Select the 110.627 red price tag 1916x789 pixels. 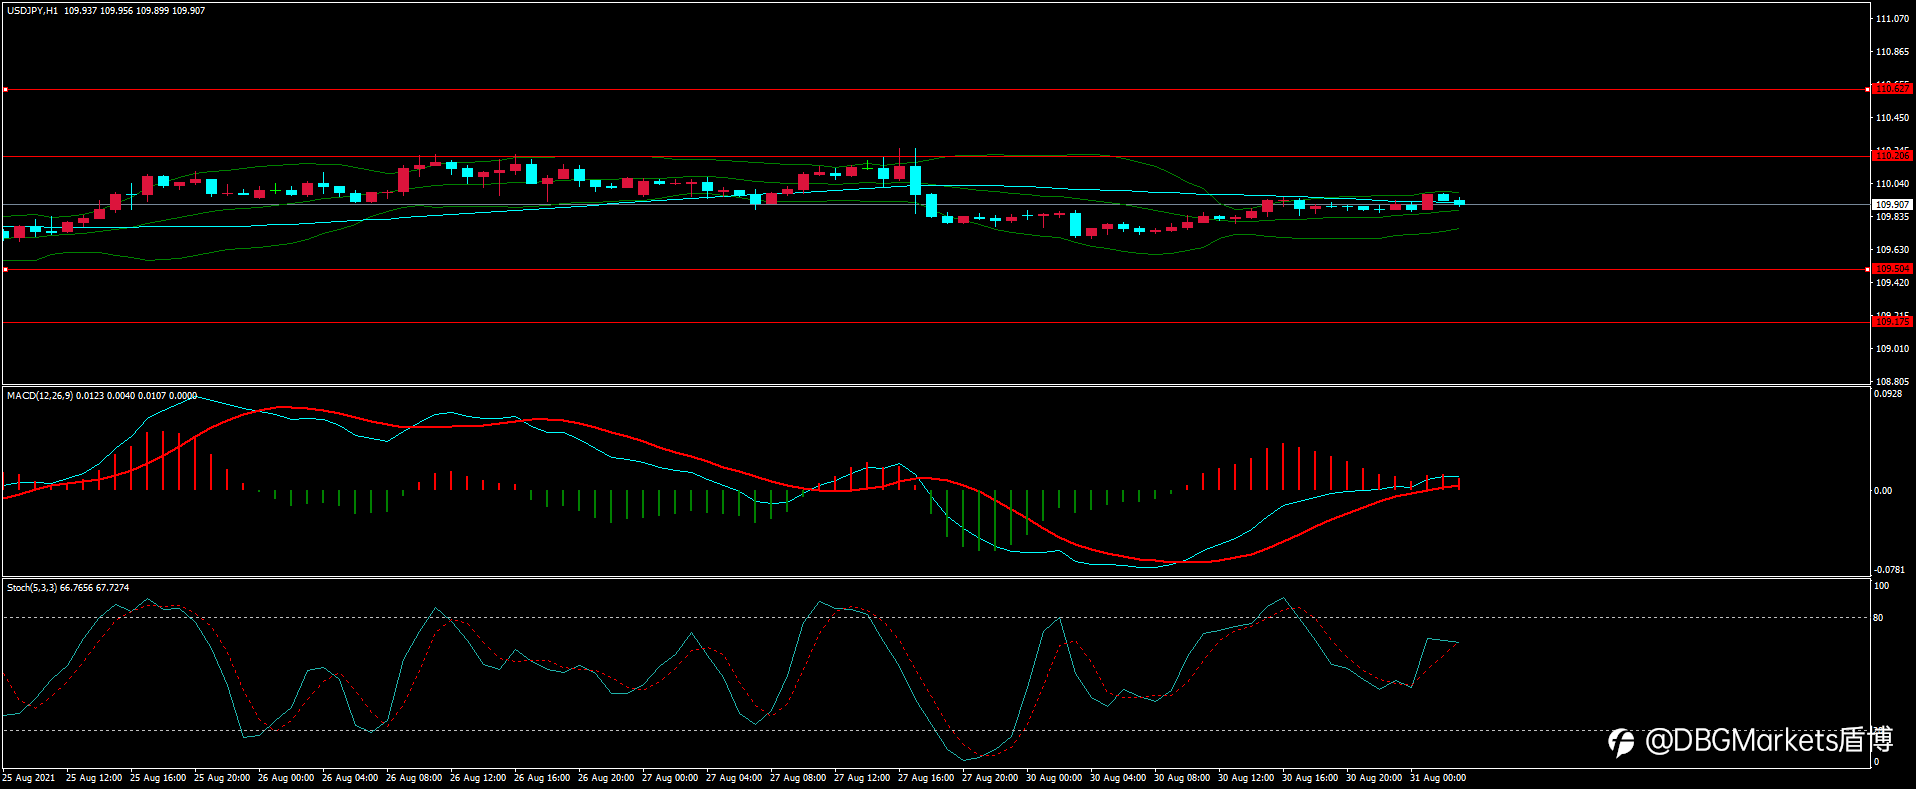pos(1892,89)
